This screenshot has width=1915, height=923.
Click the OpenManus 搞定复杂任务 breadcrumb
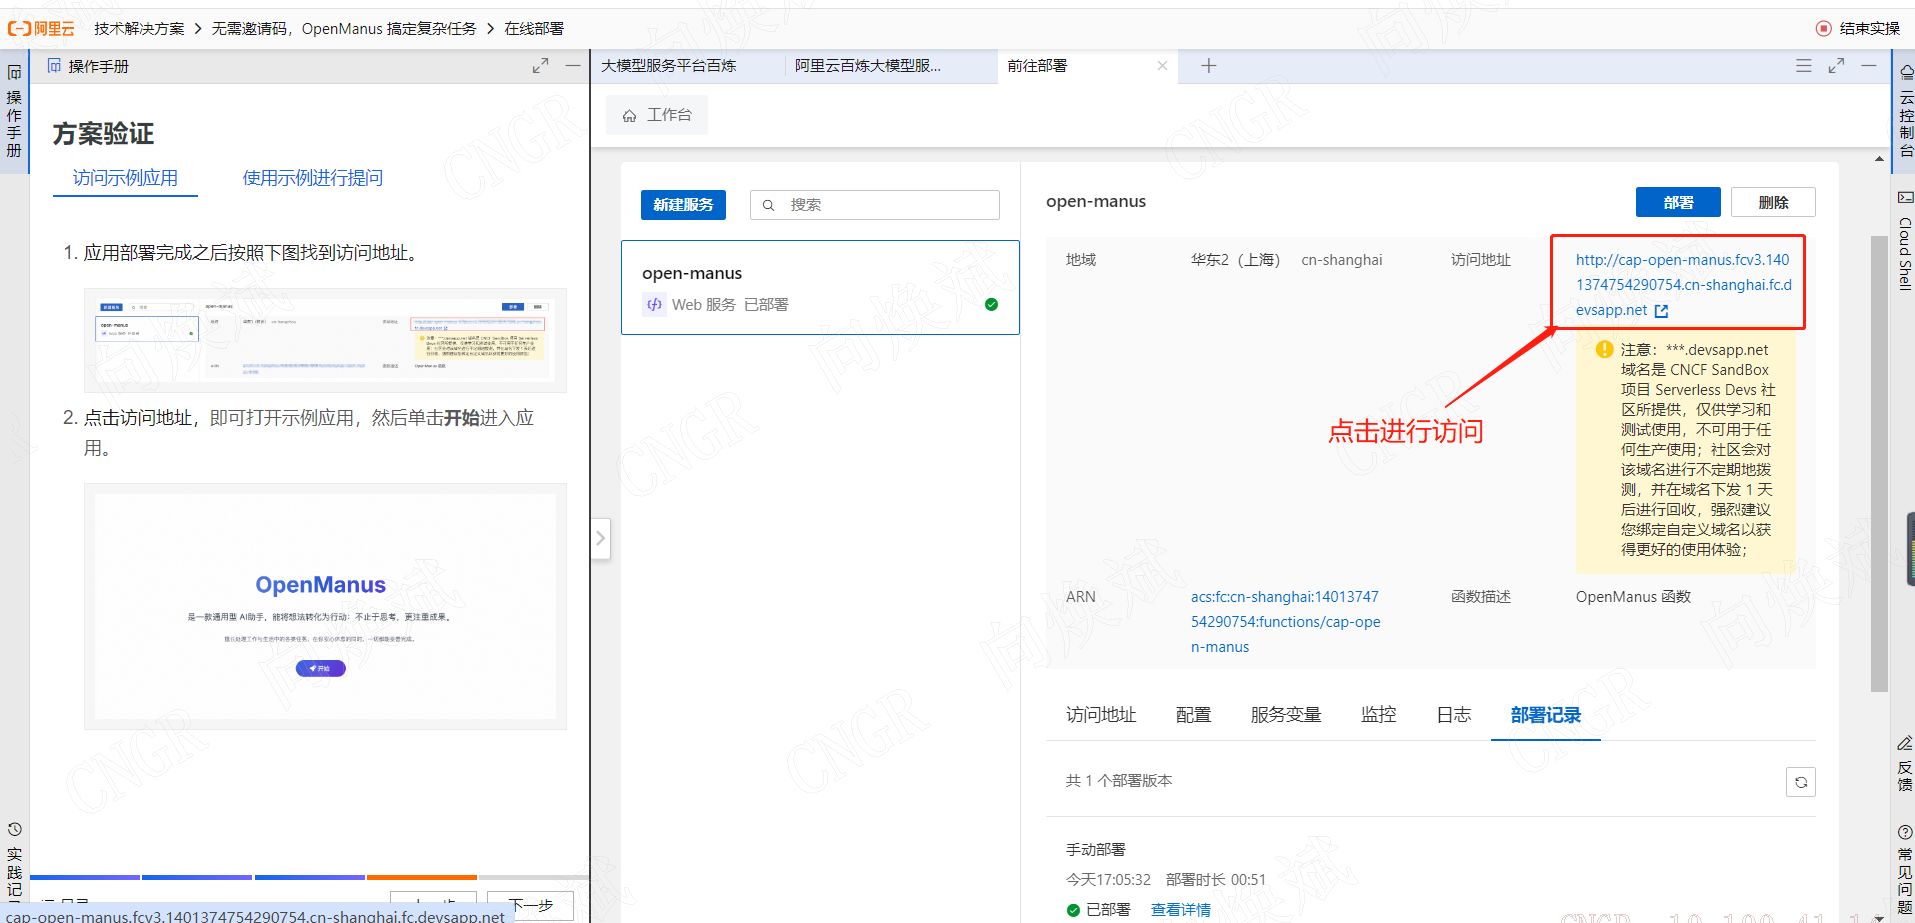(343, 29)
